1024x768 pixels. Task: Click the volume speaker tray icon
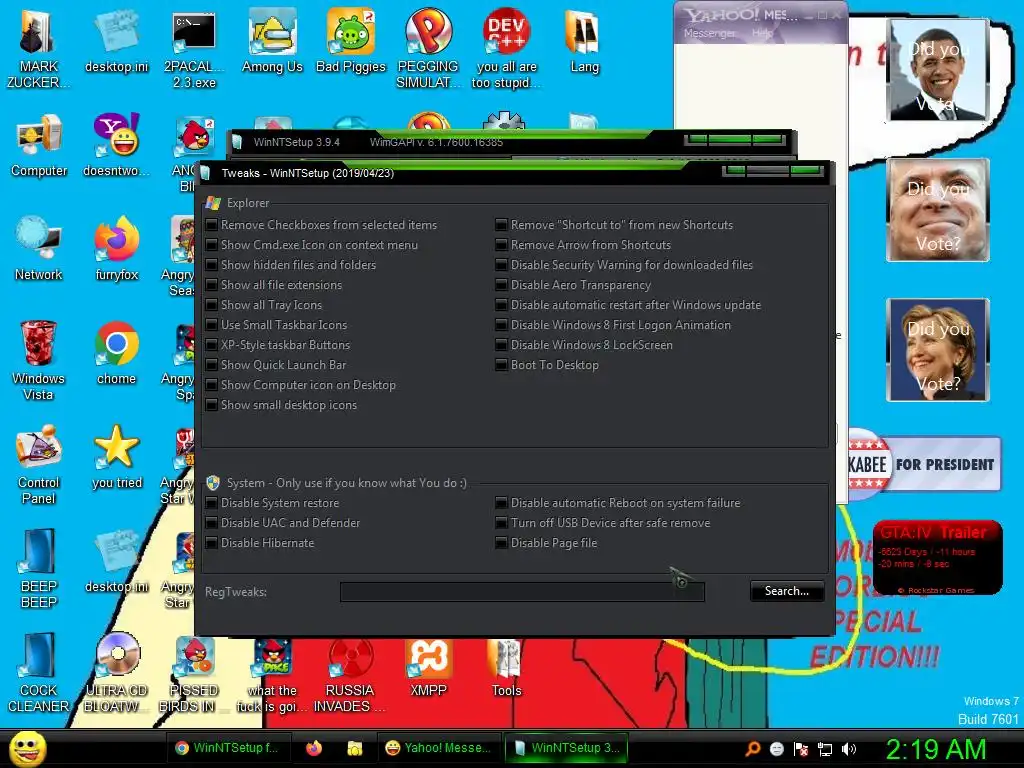coord(849,749)
